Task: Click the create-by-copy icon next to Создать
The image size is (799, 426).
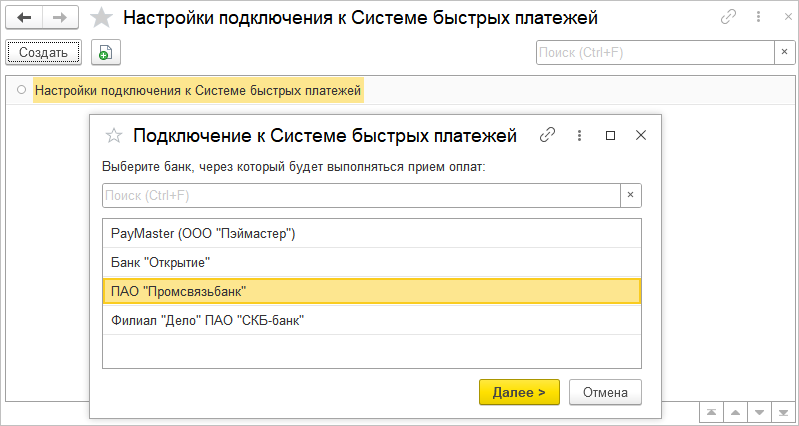Action: [x=104, y=53]
